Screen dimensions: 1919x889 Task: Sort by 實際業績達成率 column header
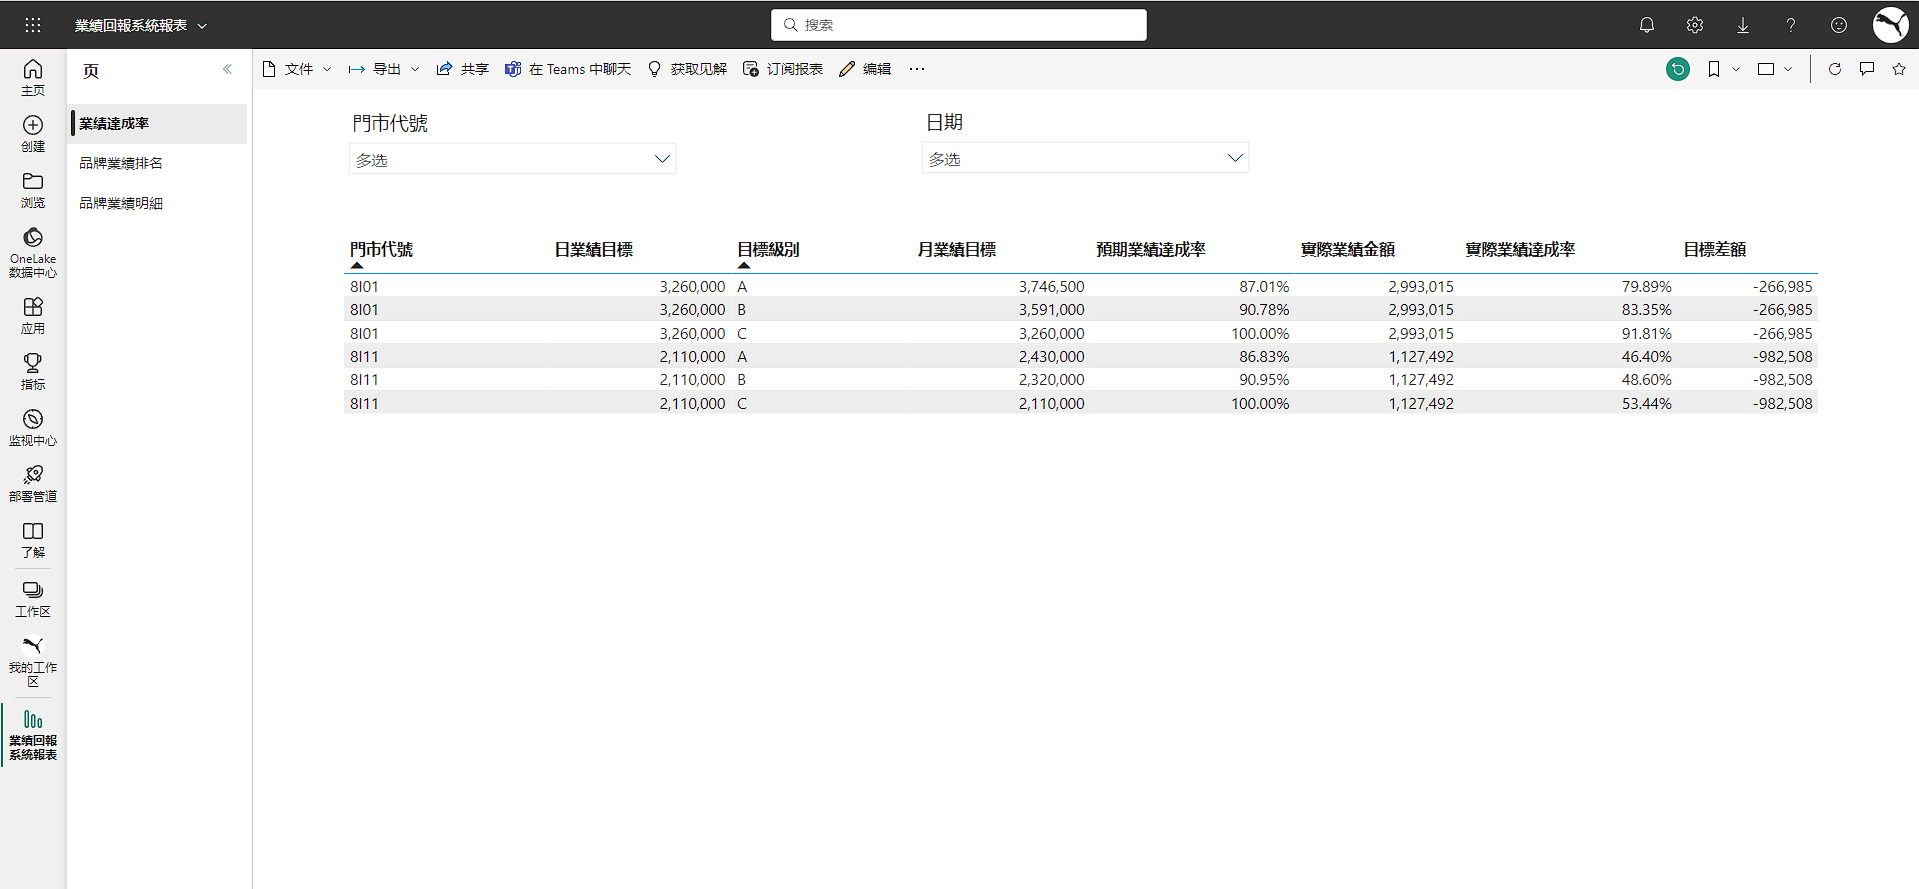pos(1520,250)
